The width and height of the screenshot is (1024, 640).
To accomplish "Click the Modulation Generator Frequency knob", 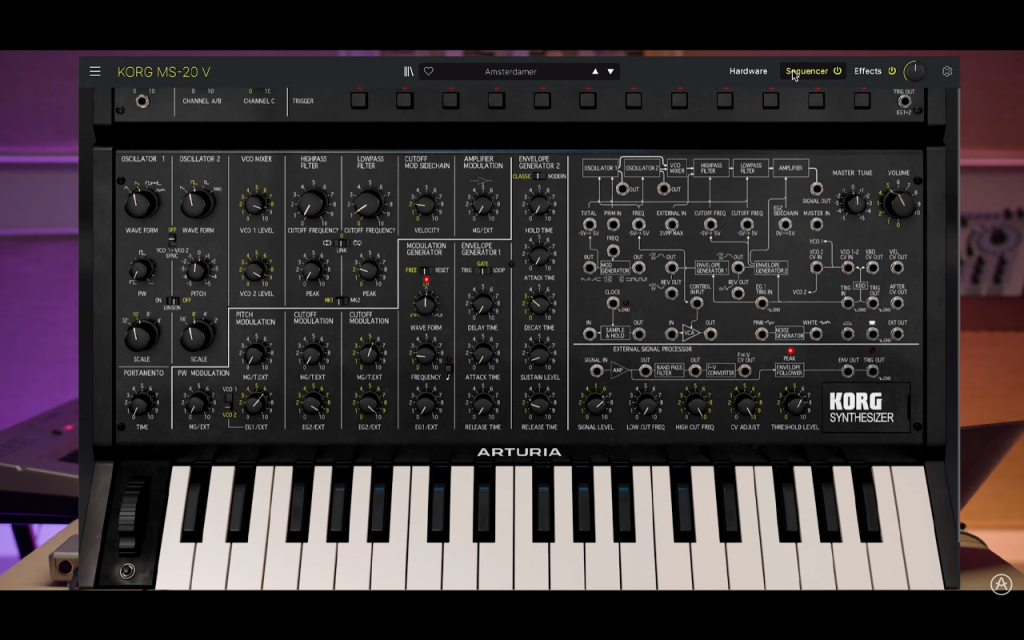I will pos(425,353).
